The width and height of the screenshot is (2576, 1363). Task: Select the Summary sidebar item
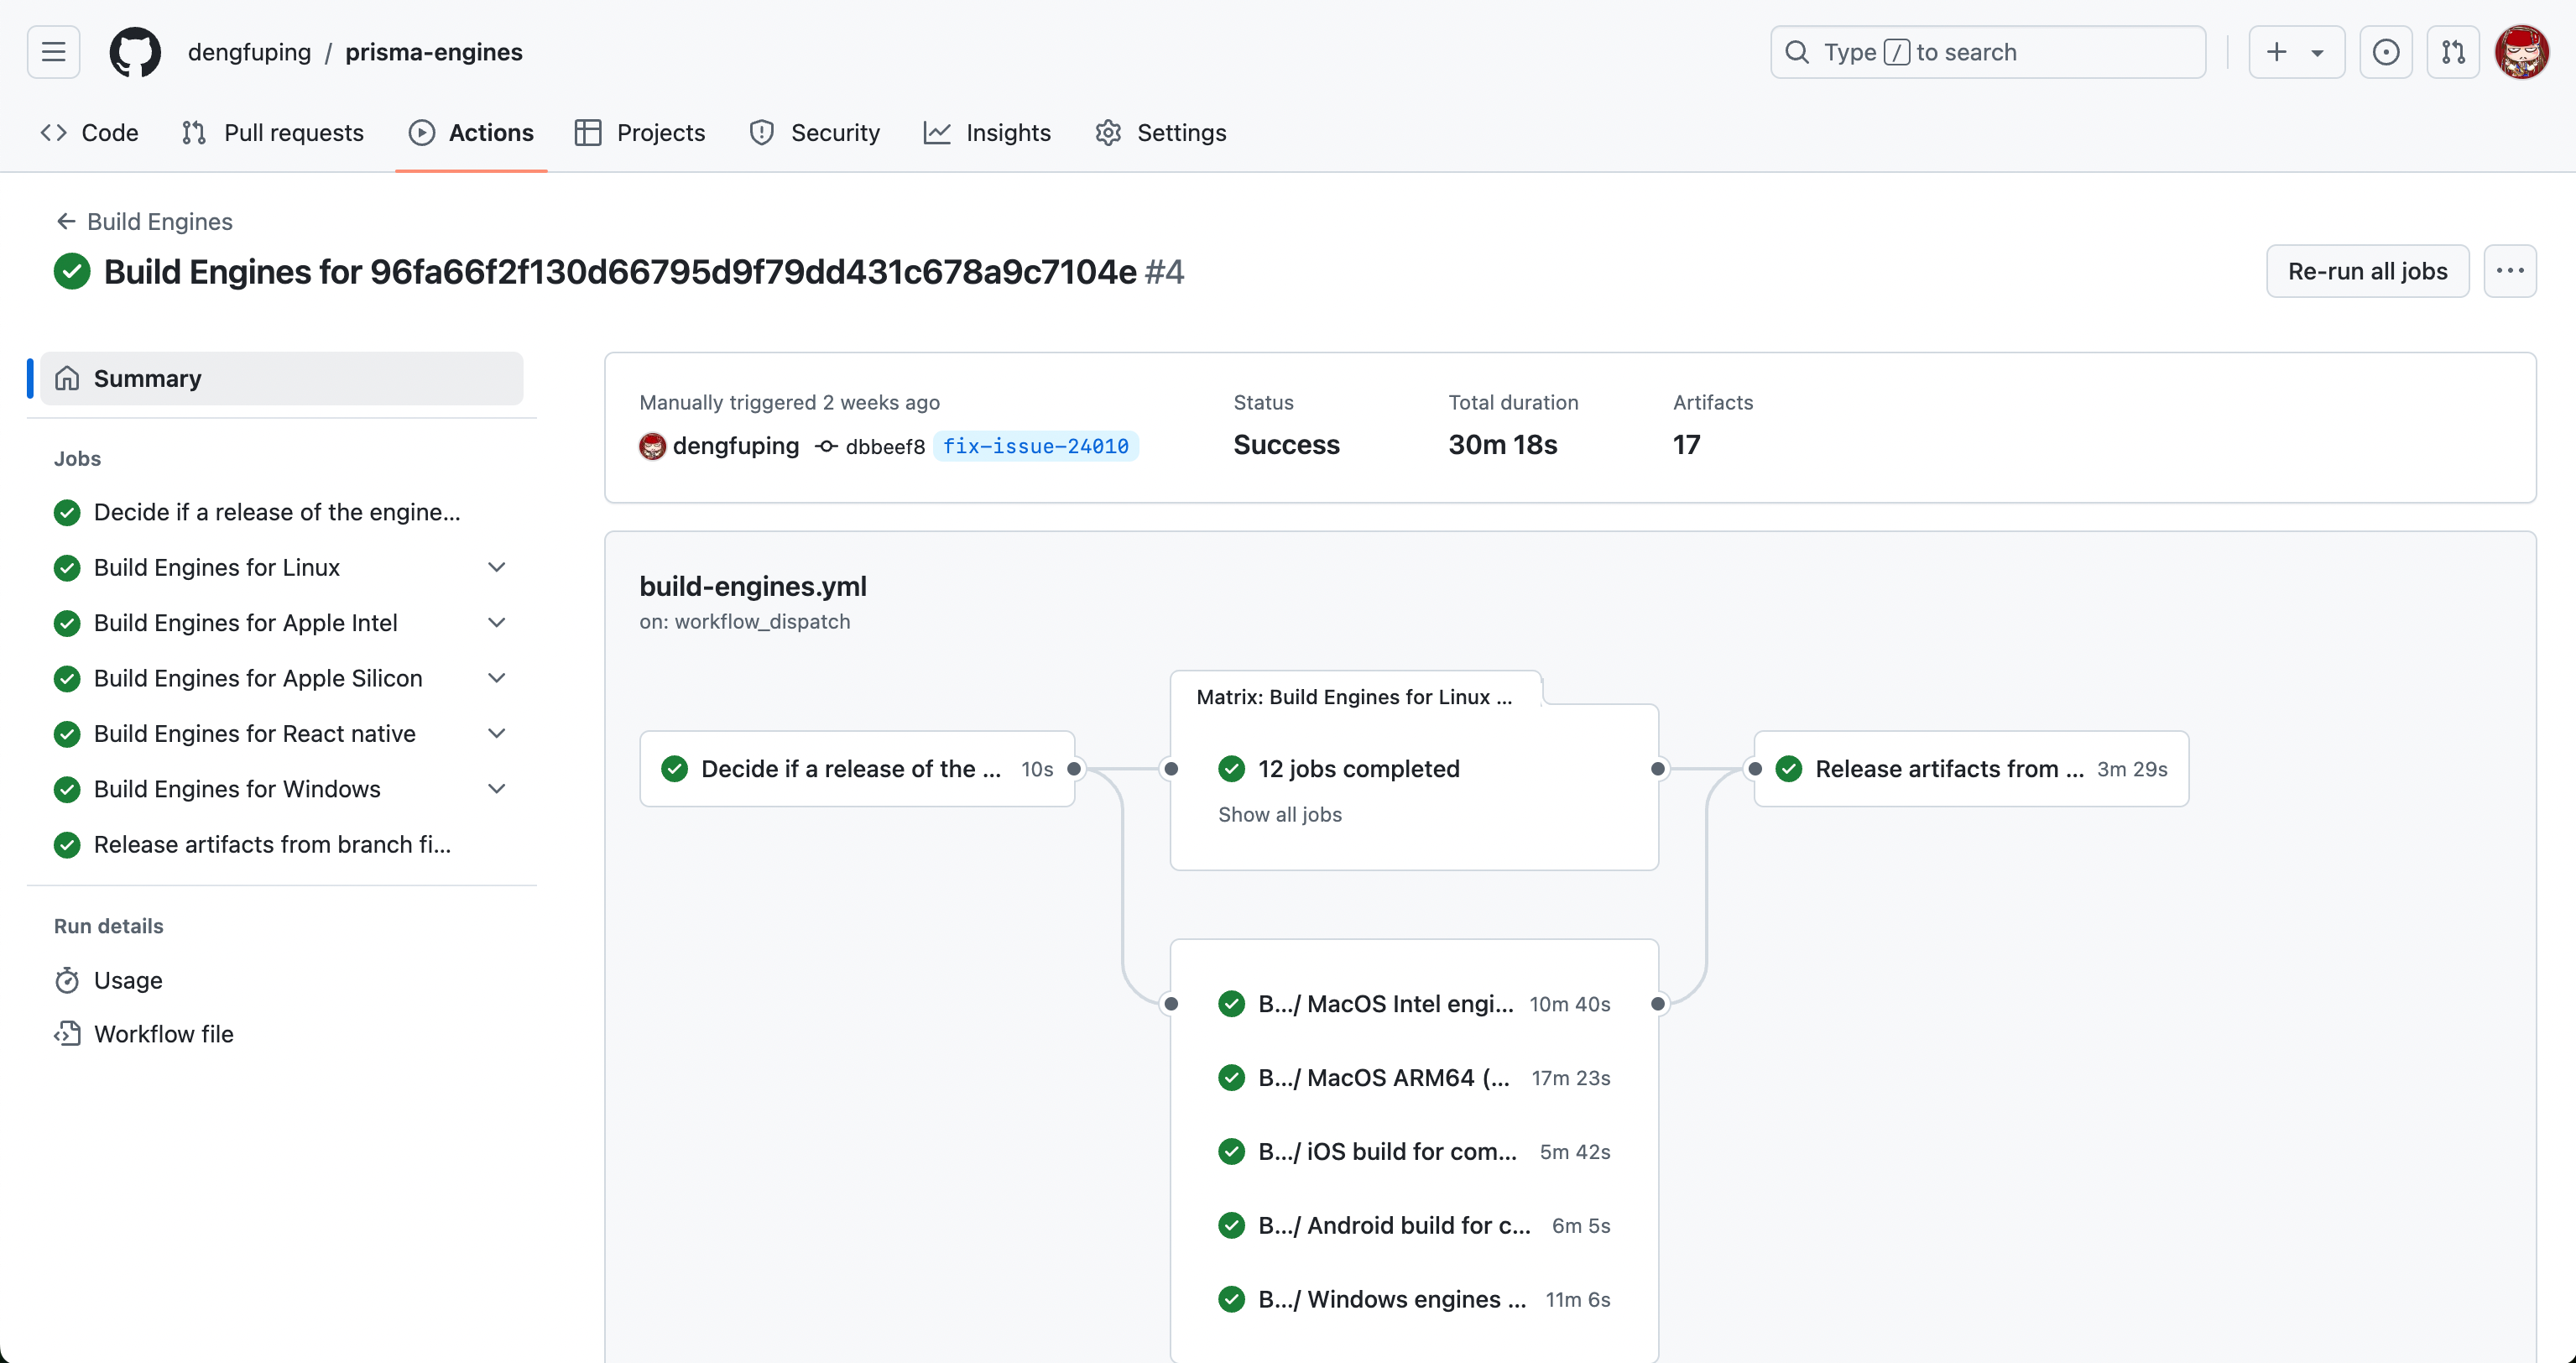(x=281, y=378)
